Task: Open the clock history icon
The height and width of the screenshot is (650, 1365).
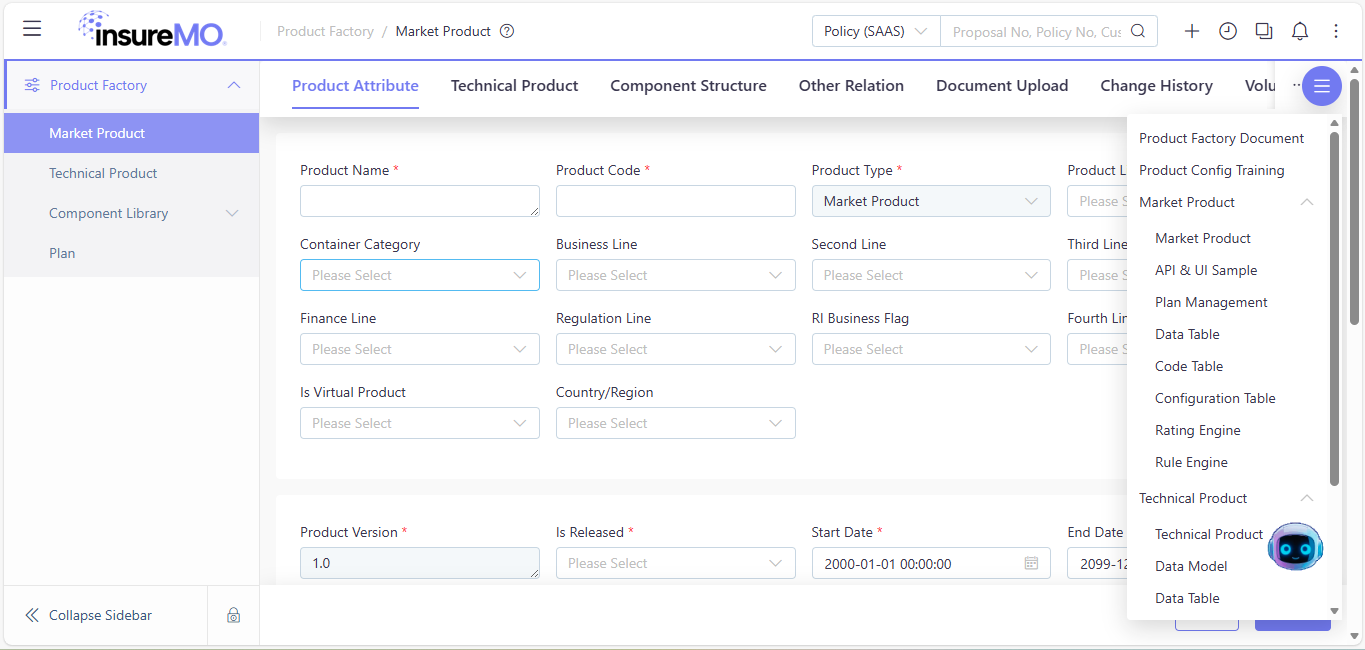Action: [x=1228, y=31]
